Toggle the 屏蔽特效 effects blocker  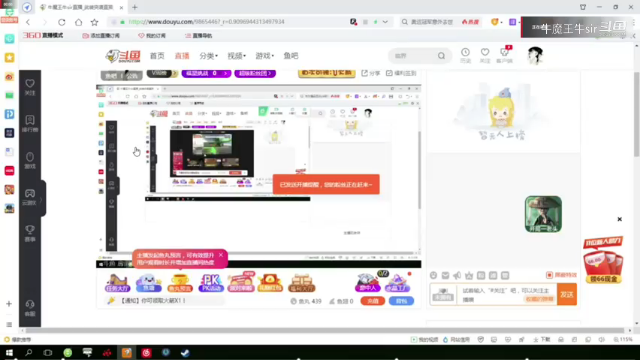pos(562,275)
